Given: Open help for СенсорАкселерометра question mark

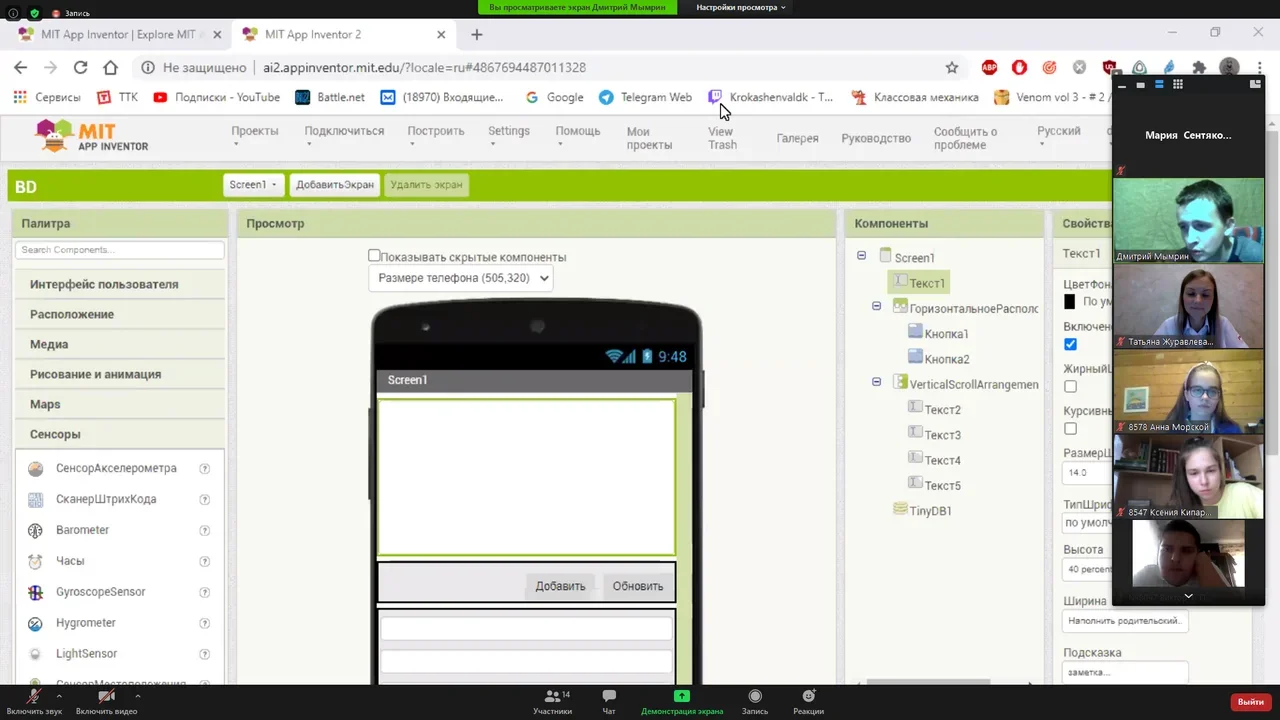Looking at the screenshot, I should [x=204, y=469].
